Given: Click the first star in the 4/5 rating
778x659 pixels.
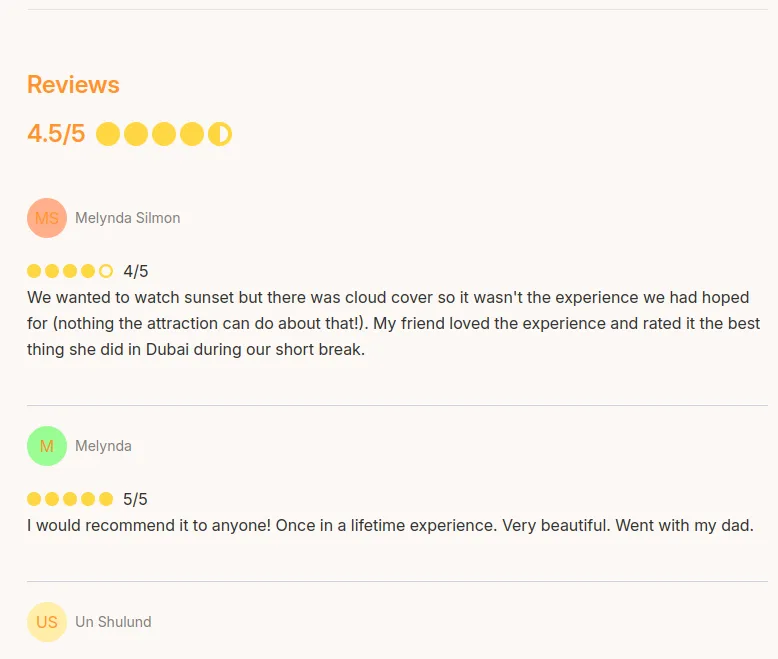Looking at the screenshot, I should 34,271.
